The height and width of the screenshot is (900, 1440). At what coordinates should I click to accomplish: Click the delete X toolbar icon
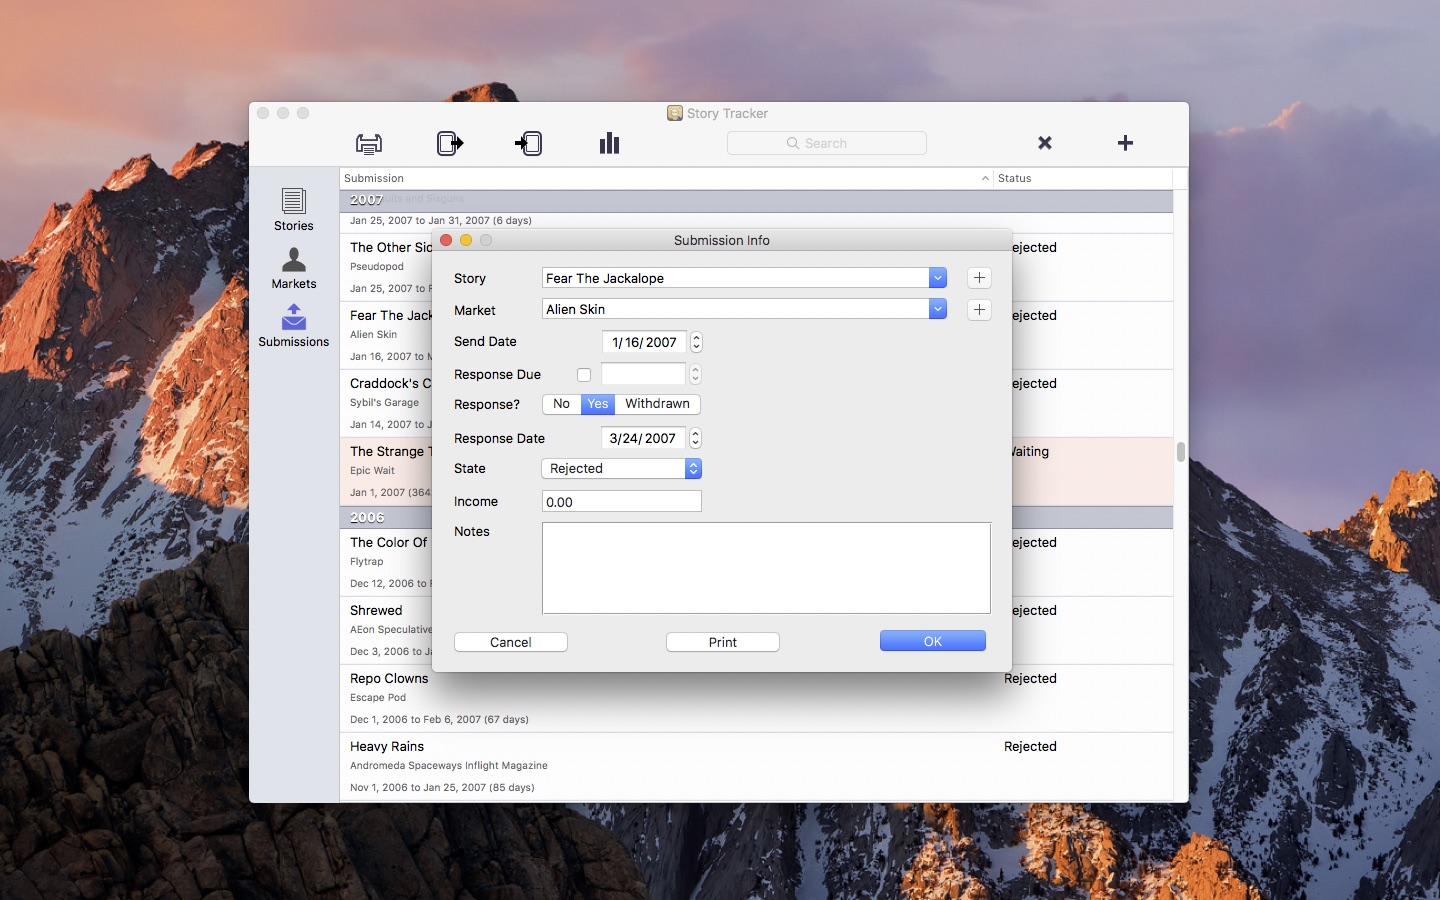click(1045, 143)
